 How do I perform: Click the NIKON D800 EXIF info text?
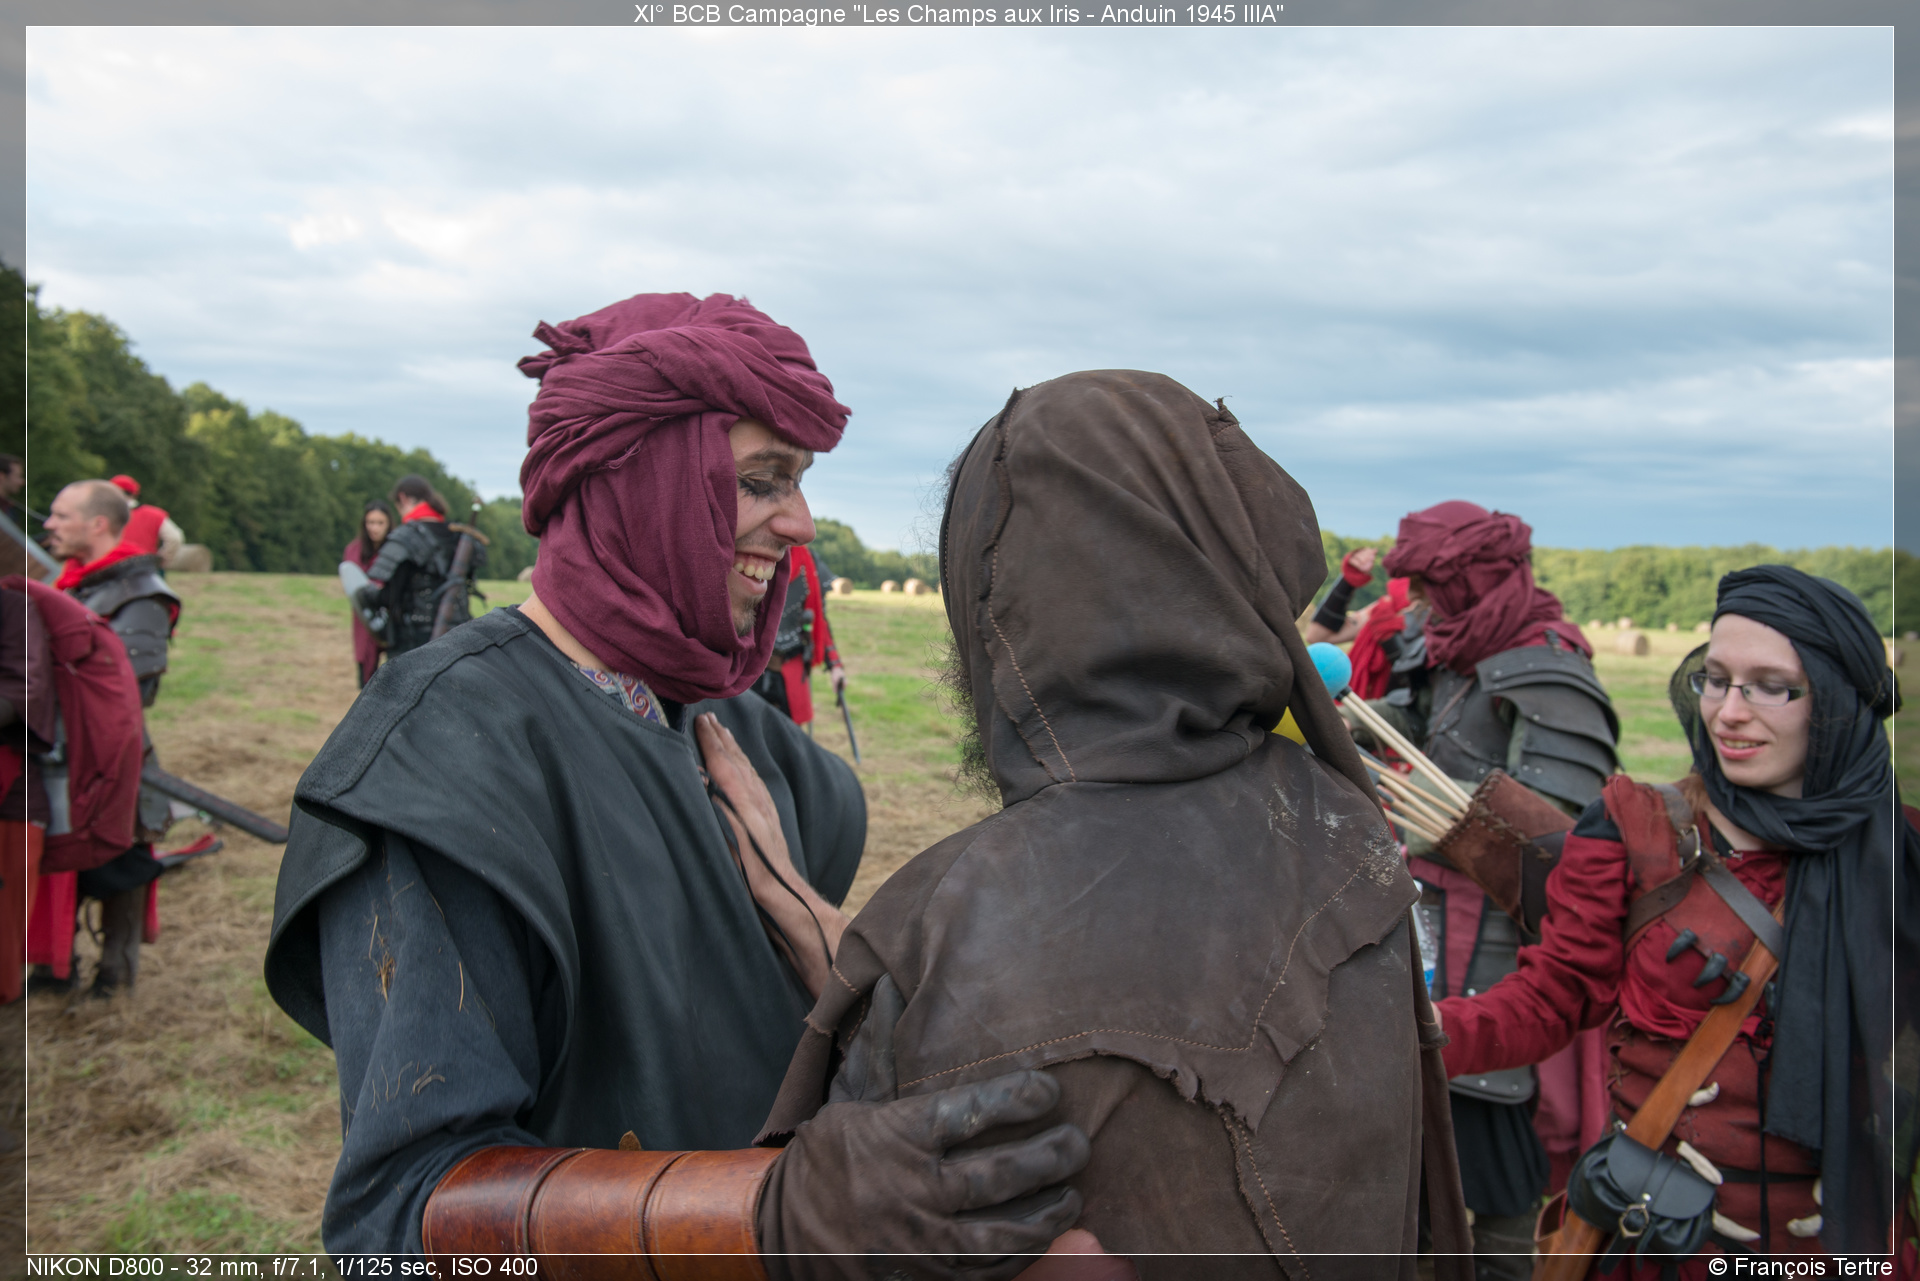pos(282,1267)
